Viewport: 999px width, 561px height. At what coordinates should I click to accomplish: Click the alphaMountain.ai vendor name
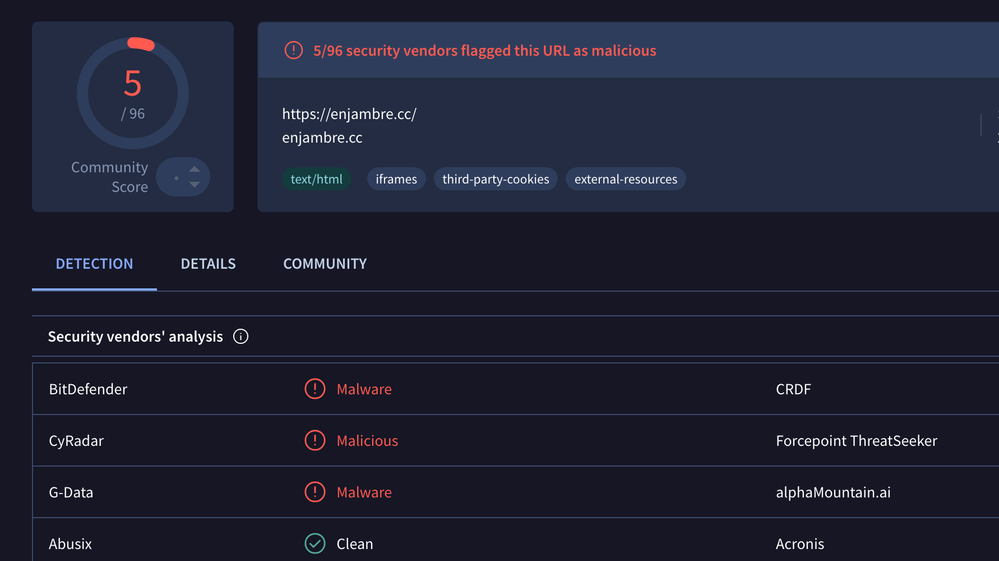coord(832,492)
